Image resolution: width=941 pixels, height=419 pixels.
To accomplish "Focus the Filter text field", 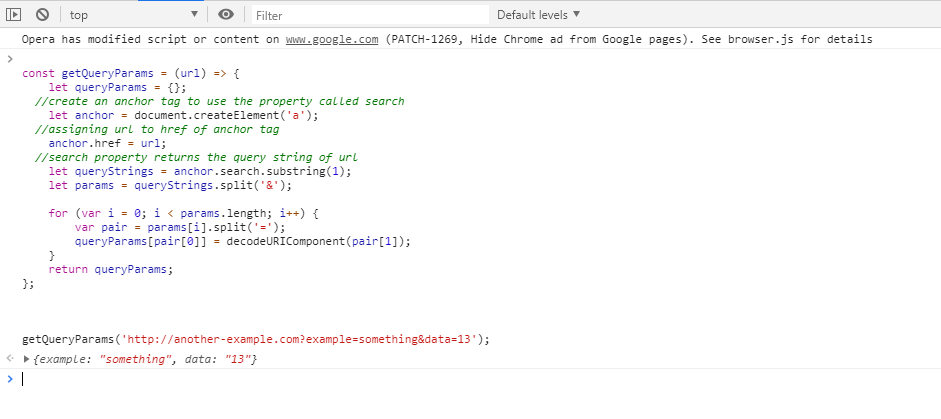I will click(368, 15).
